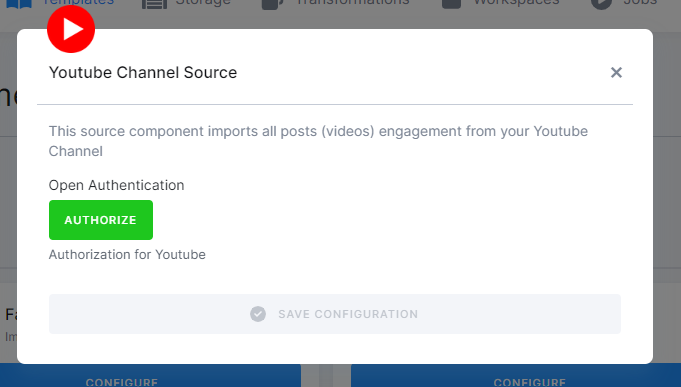Close the Youtube Channel Source dialog

click(x=616, y=73)
